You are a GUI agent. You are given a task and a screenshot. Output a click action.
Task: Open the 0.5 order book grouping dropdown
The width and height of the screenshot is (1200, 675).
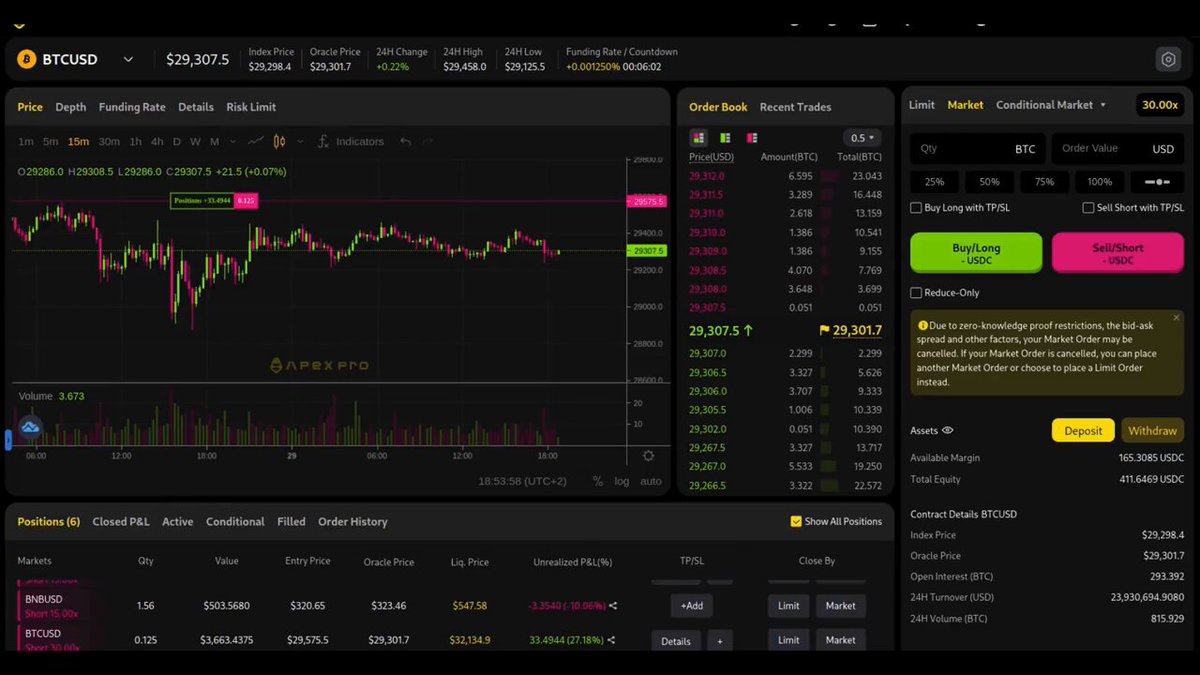pos(861,138)
